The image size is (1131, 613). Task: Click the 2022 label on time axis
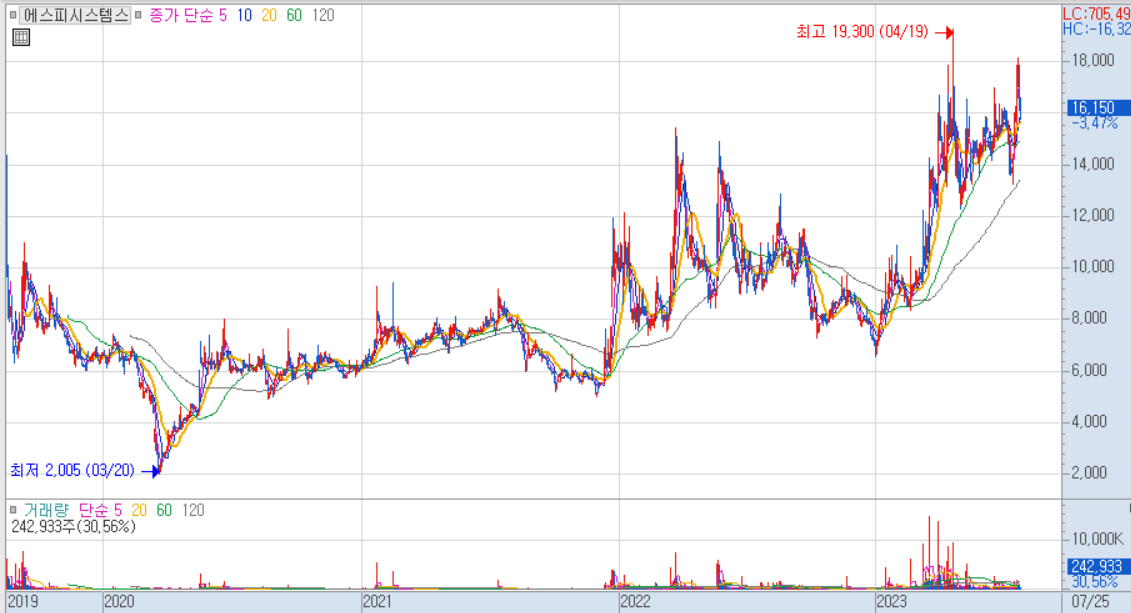point(635,601)
